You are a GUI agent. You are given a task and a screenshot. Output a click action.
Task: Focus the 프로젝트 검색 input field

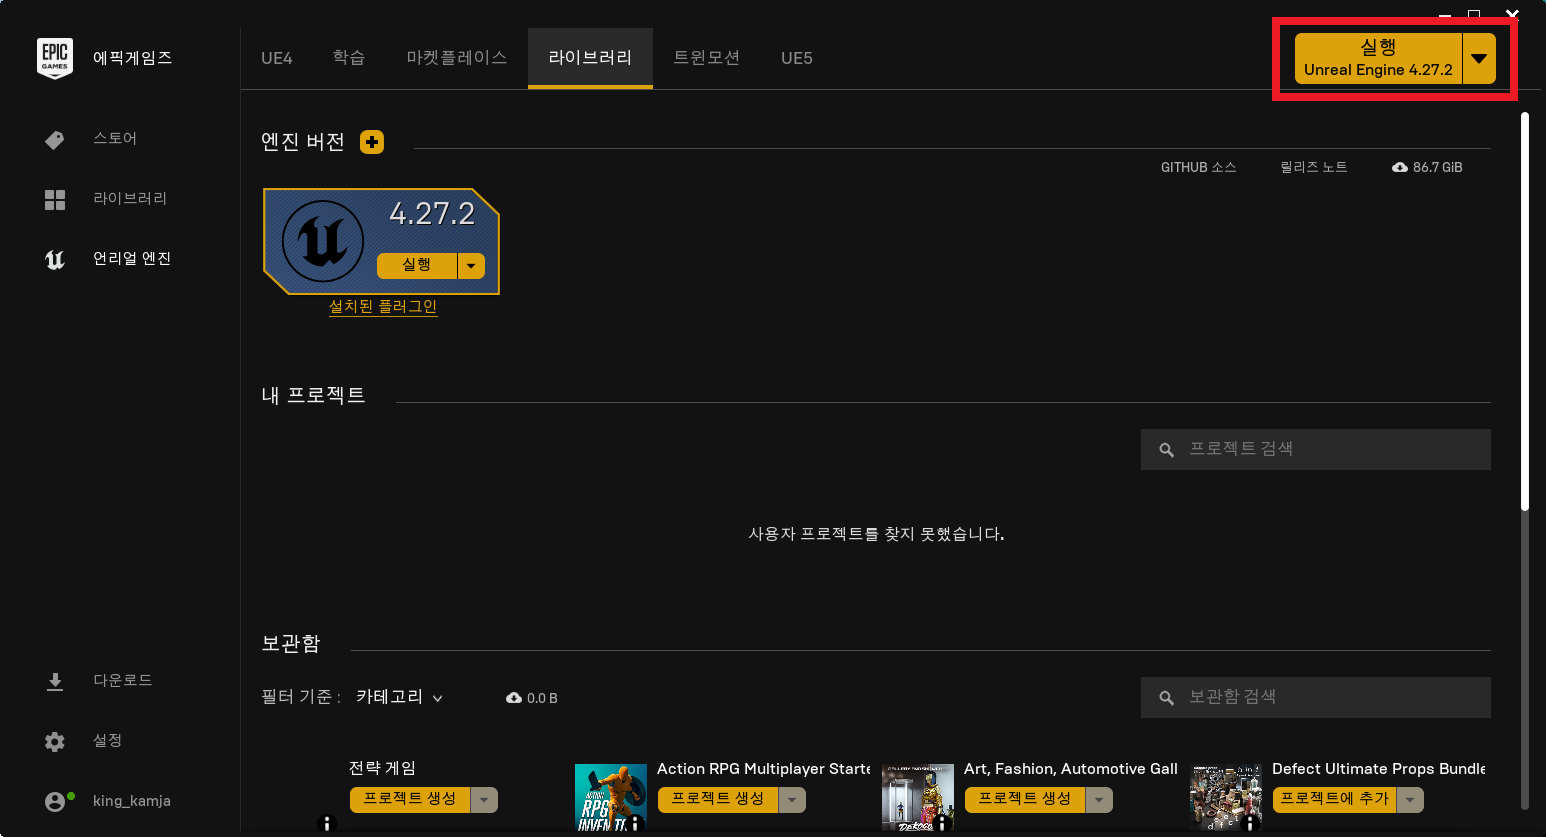click(x=1316, y=450)
